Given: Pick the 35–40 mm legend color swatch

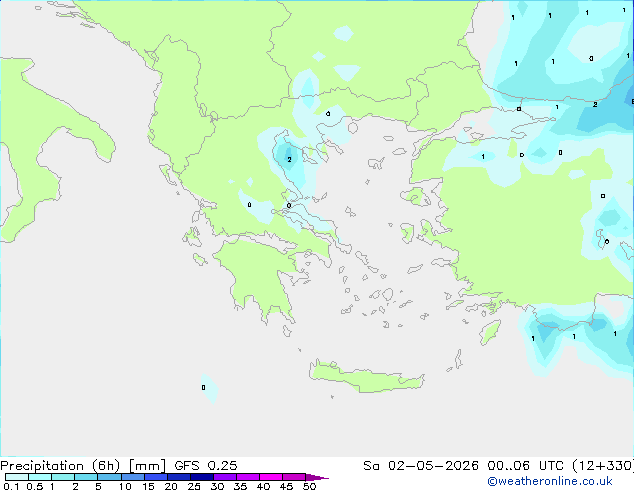Looking at the screenshot, I should point(247,477).
